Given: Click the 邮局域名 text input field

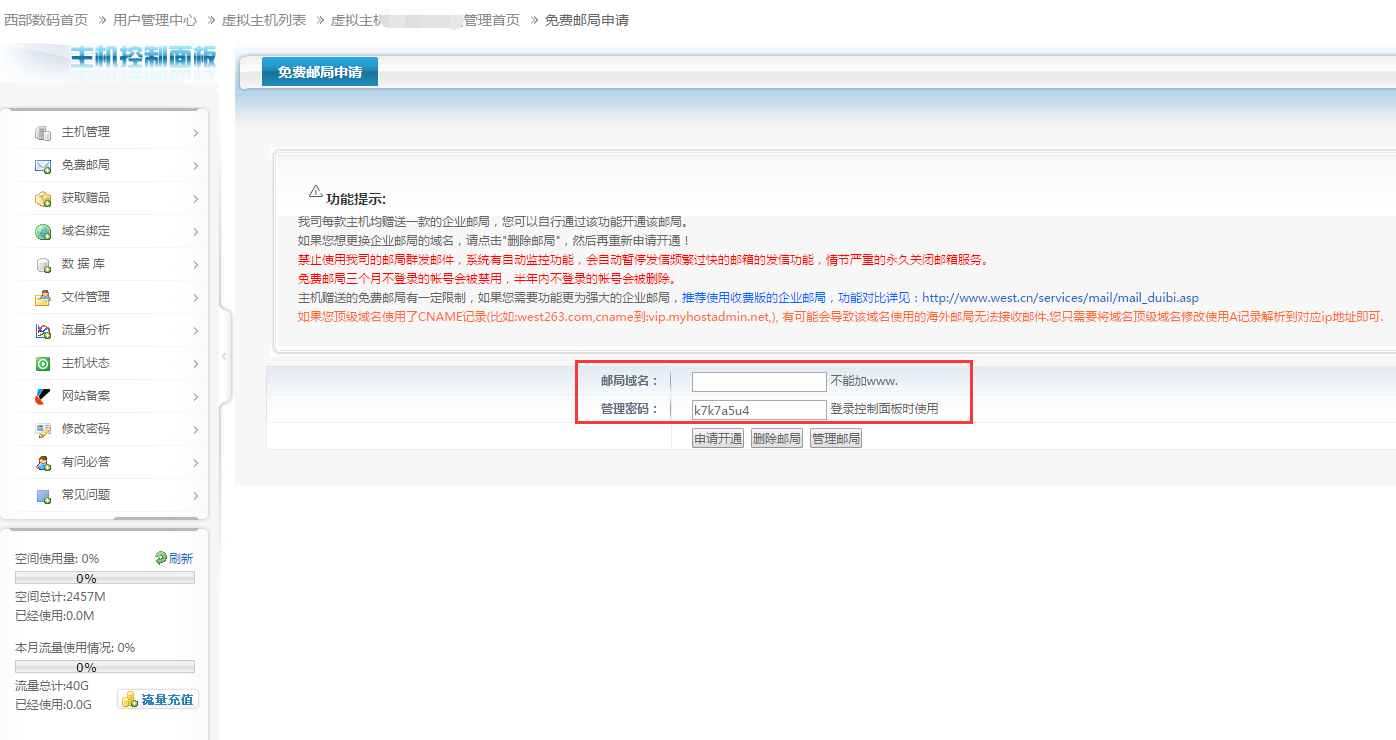Looking at the screenshot, I should pos(759,381).
